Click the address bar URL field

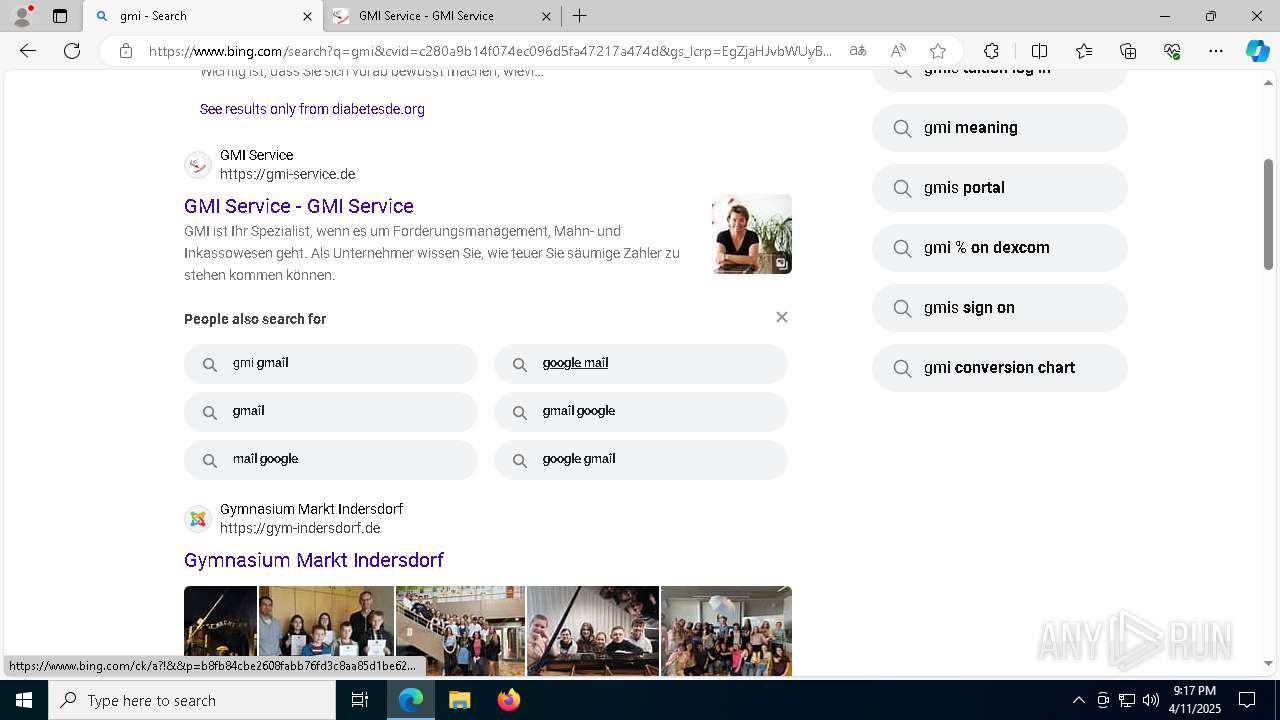click(x=490, y=51)
